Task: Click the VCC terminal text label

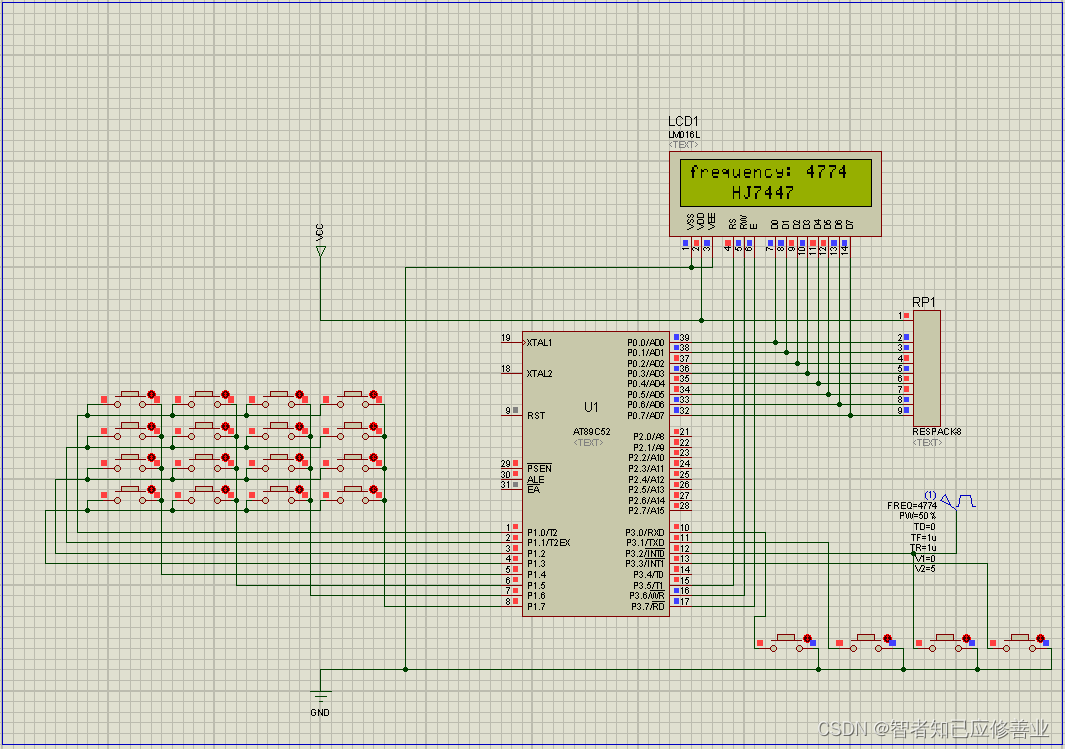Action: pyautogui.click(x=320, y=232)
